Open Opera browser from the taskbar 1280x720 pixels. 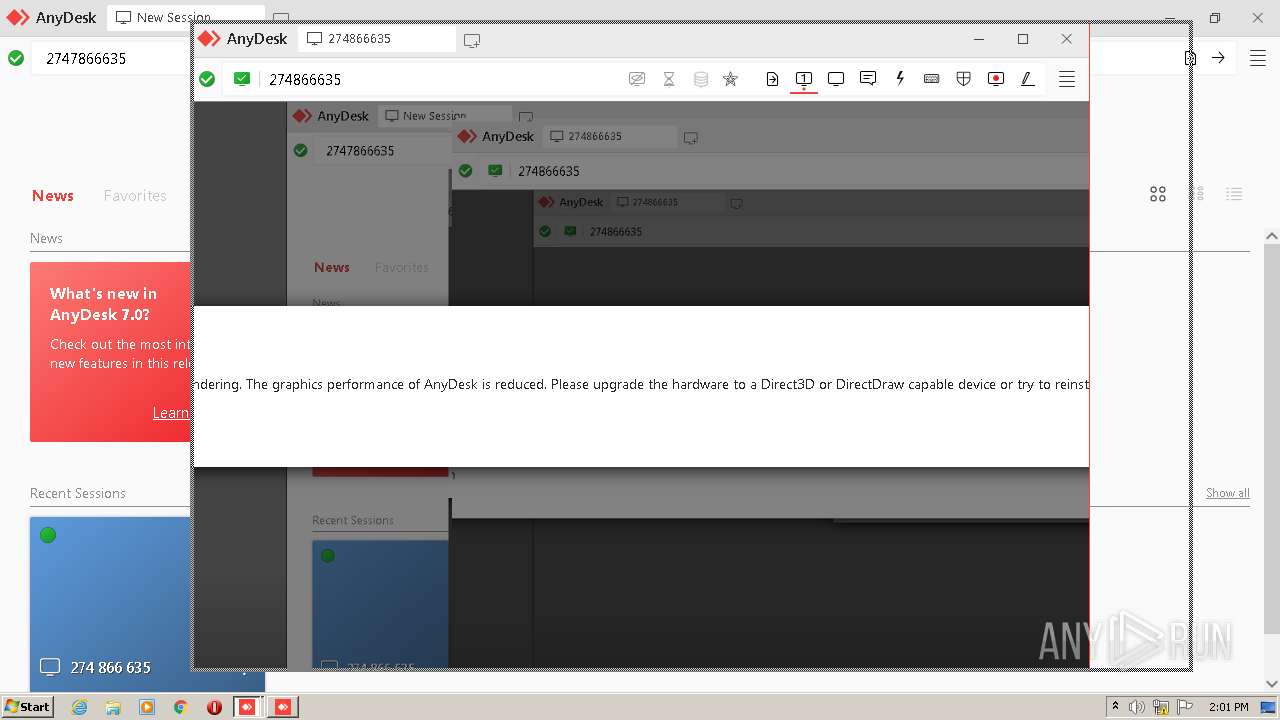pyautogui.click(x=214, y=707)
